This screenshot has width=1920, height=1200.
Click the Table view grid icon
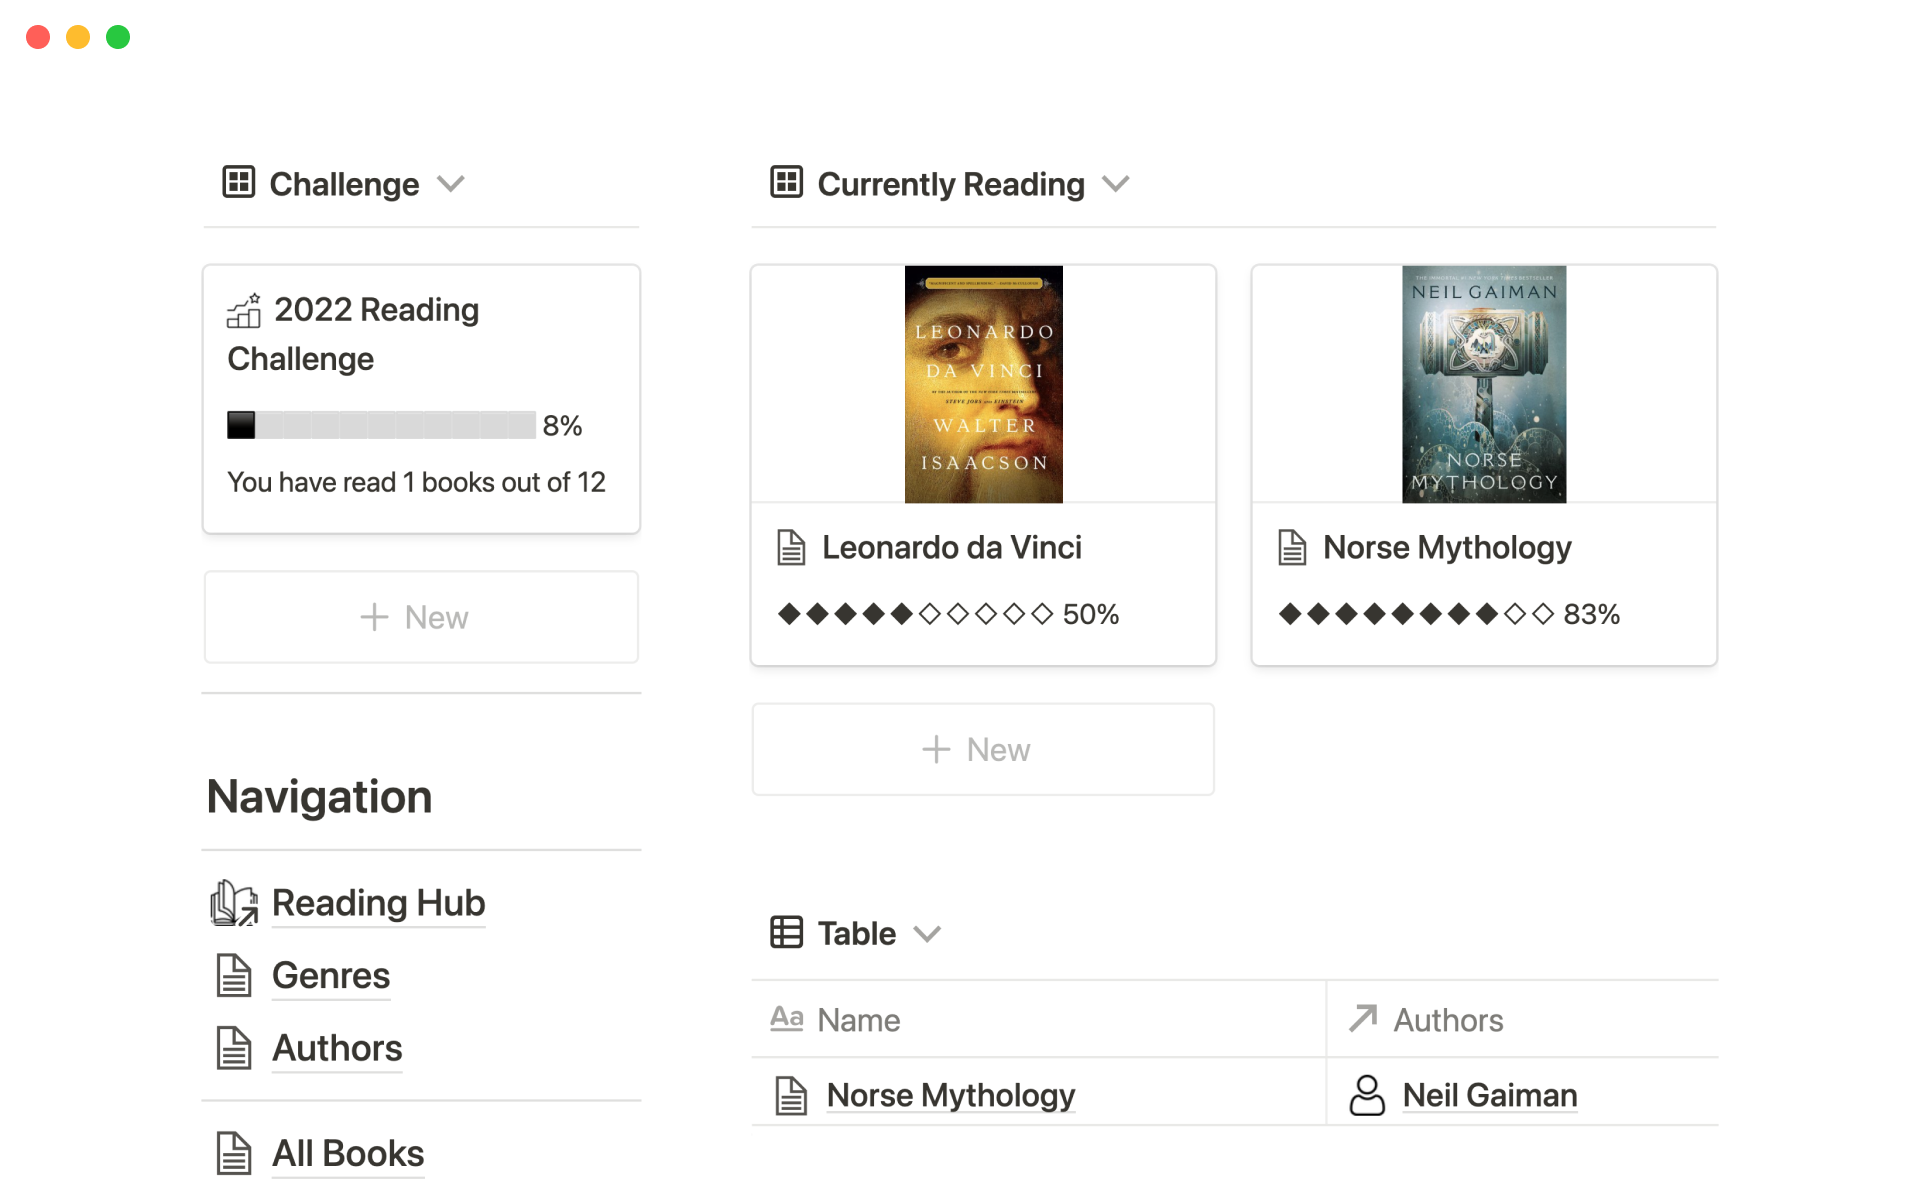click(x=786, y=932)
